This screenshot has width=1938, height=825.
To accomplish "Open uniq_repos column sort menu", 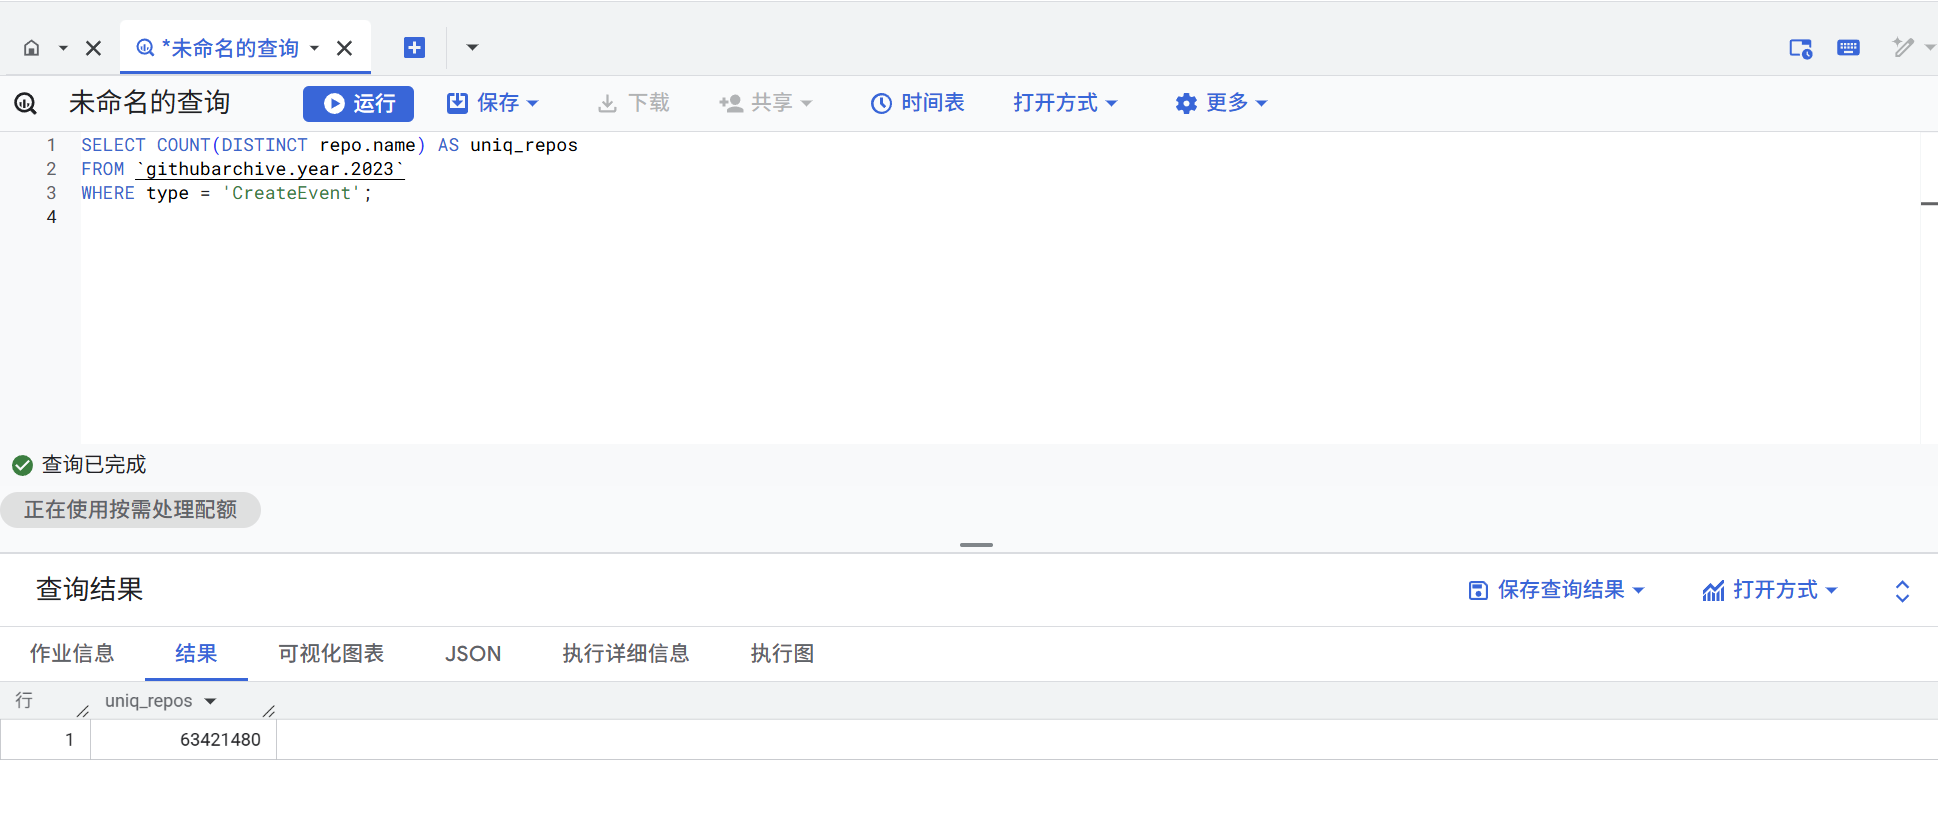I will click(x=210, y=701).
